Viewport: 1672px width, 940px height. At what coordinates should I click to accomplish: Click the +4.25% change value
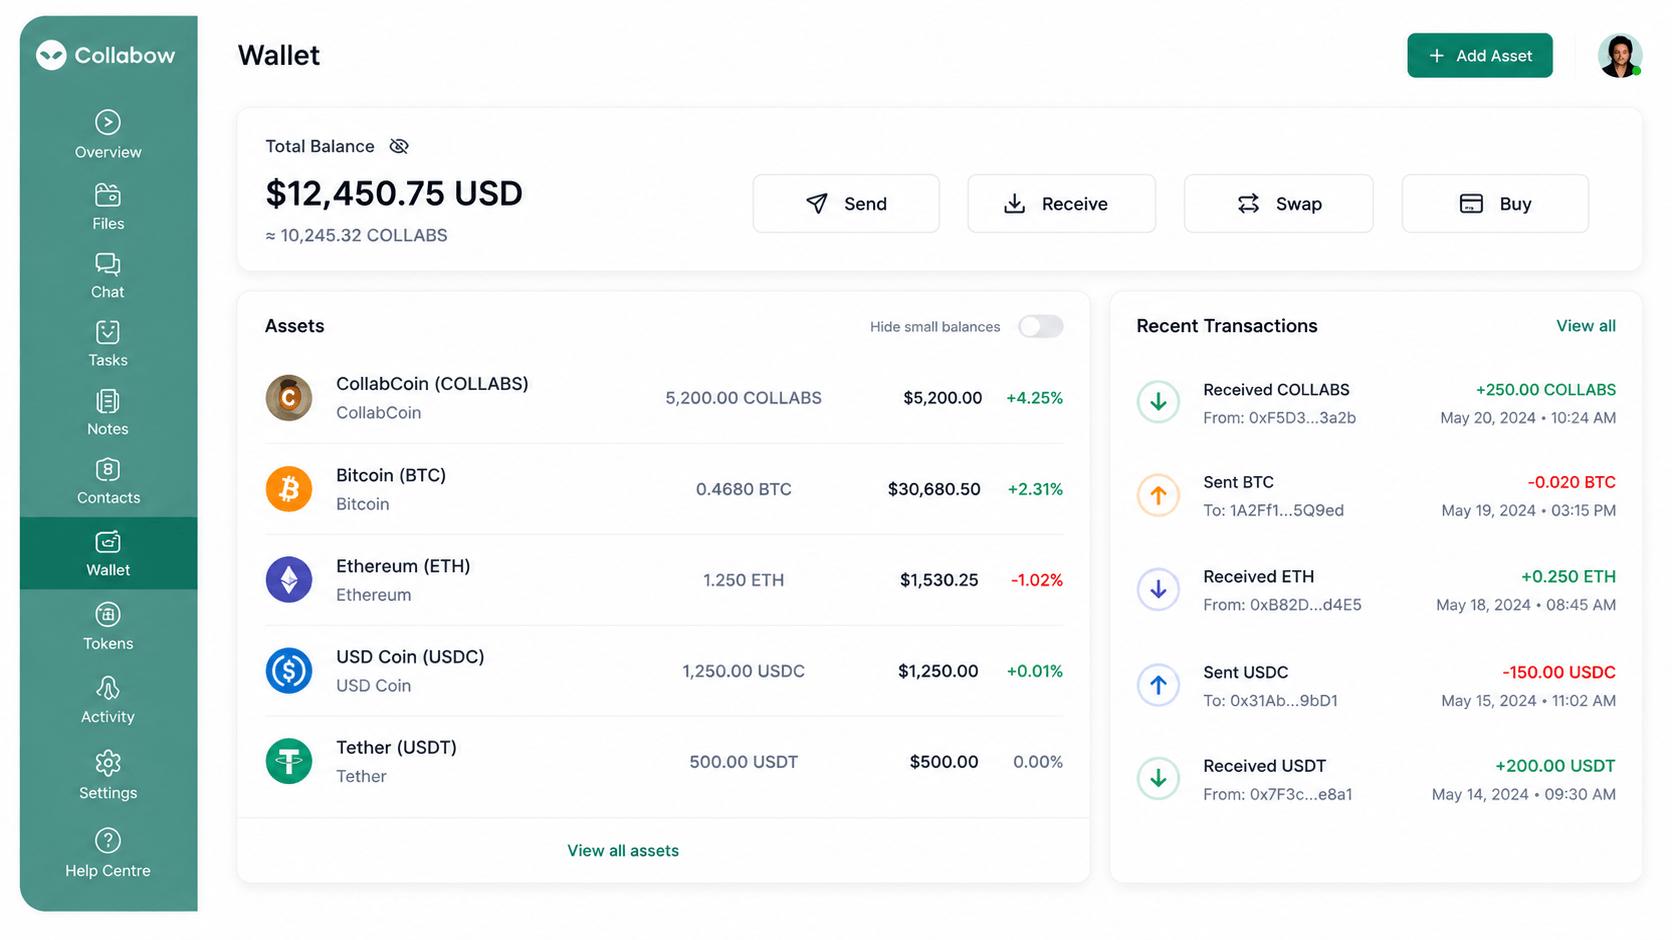[1034, 398]
